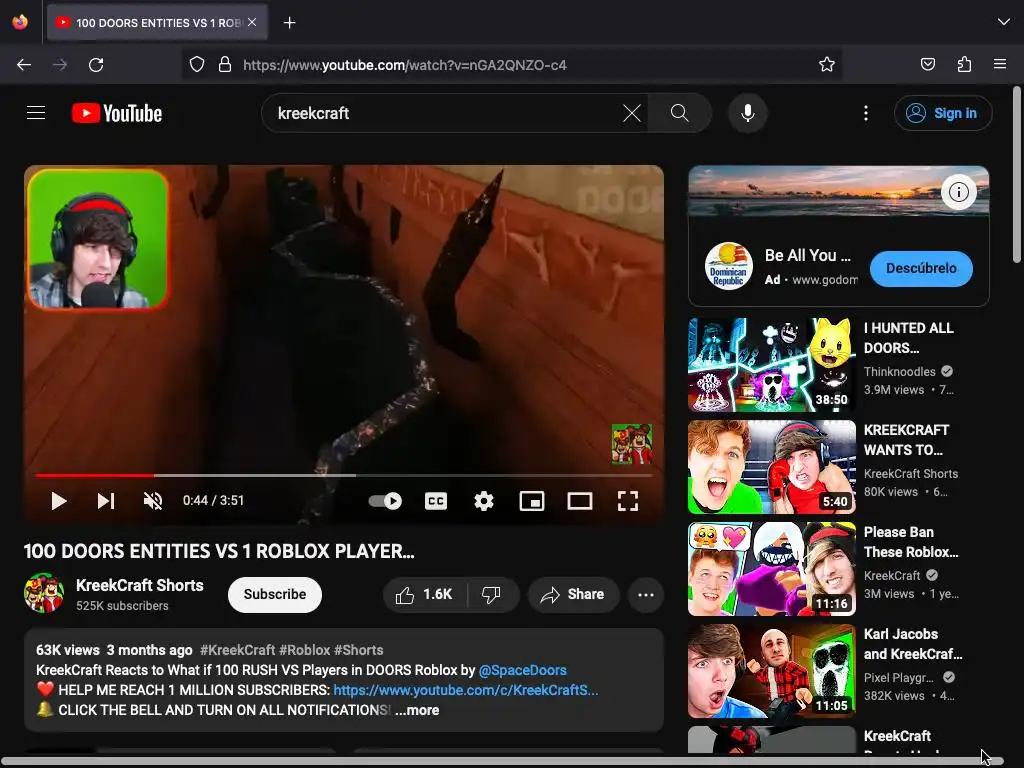Open KreekCraft Shorts channel name link
This screenshot has height=768, width=1024.
pyautogui.click(x=140, y=585)
